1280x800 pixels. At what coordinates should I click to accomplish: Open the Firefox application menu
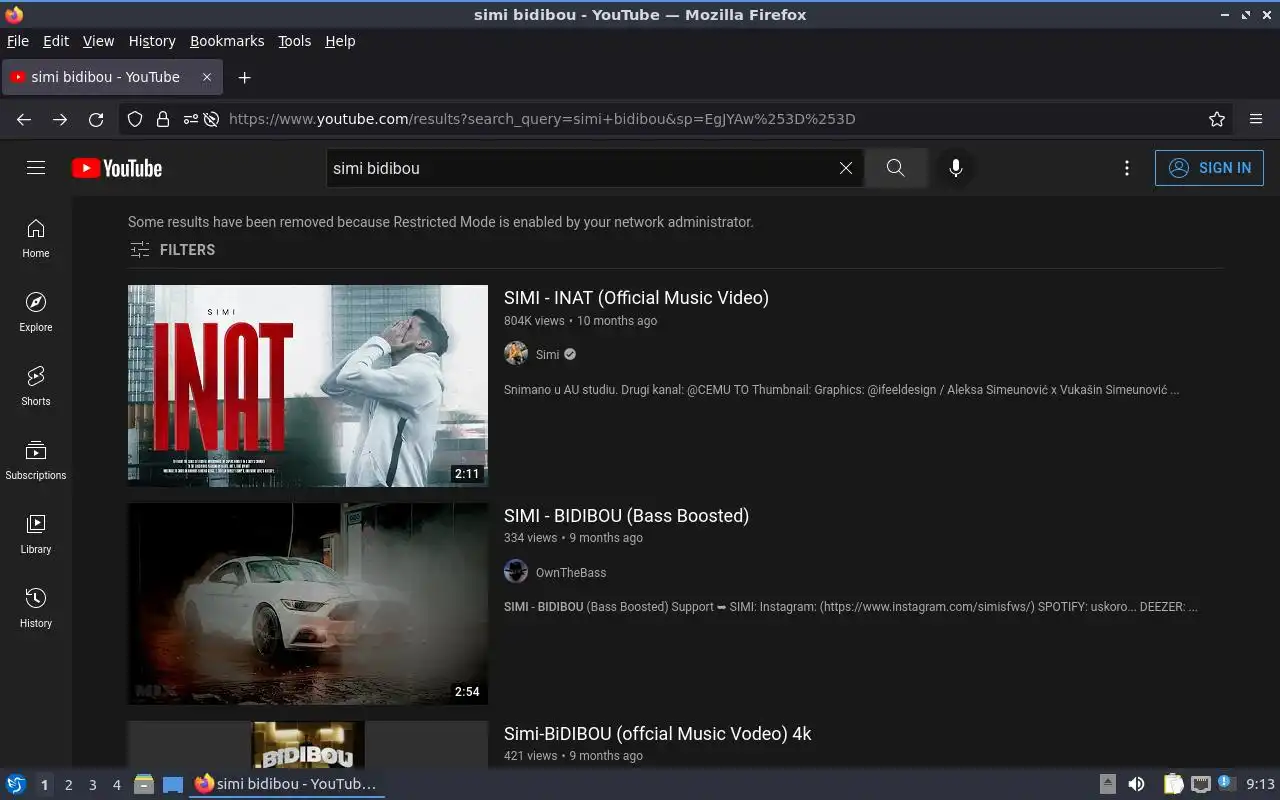point(1256,119)
